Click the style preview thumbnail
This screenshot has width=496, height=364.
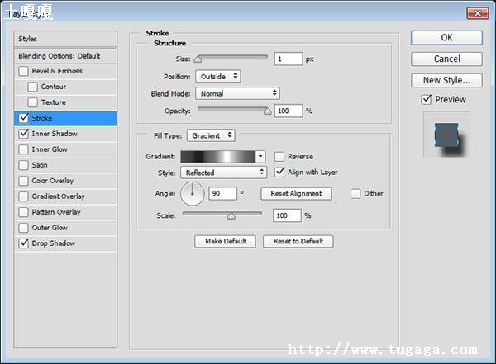447,134
